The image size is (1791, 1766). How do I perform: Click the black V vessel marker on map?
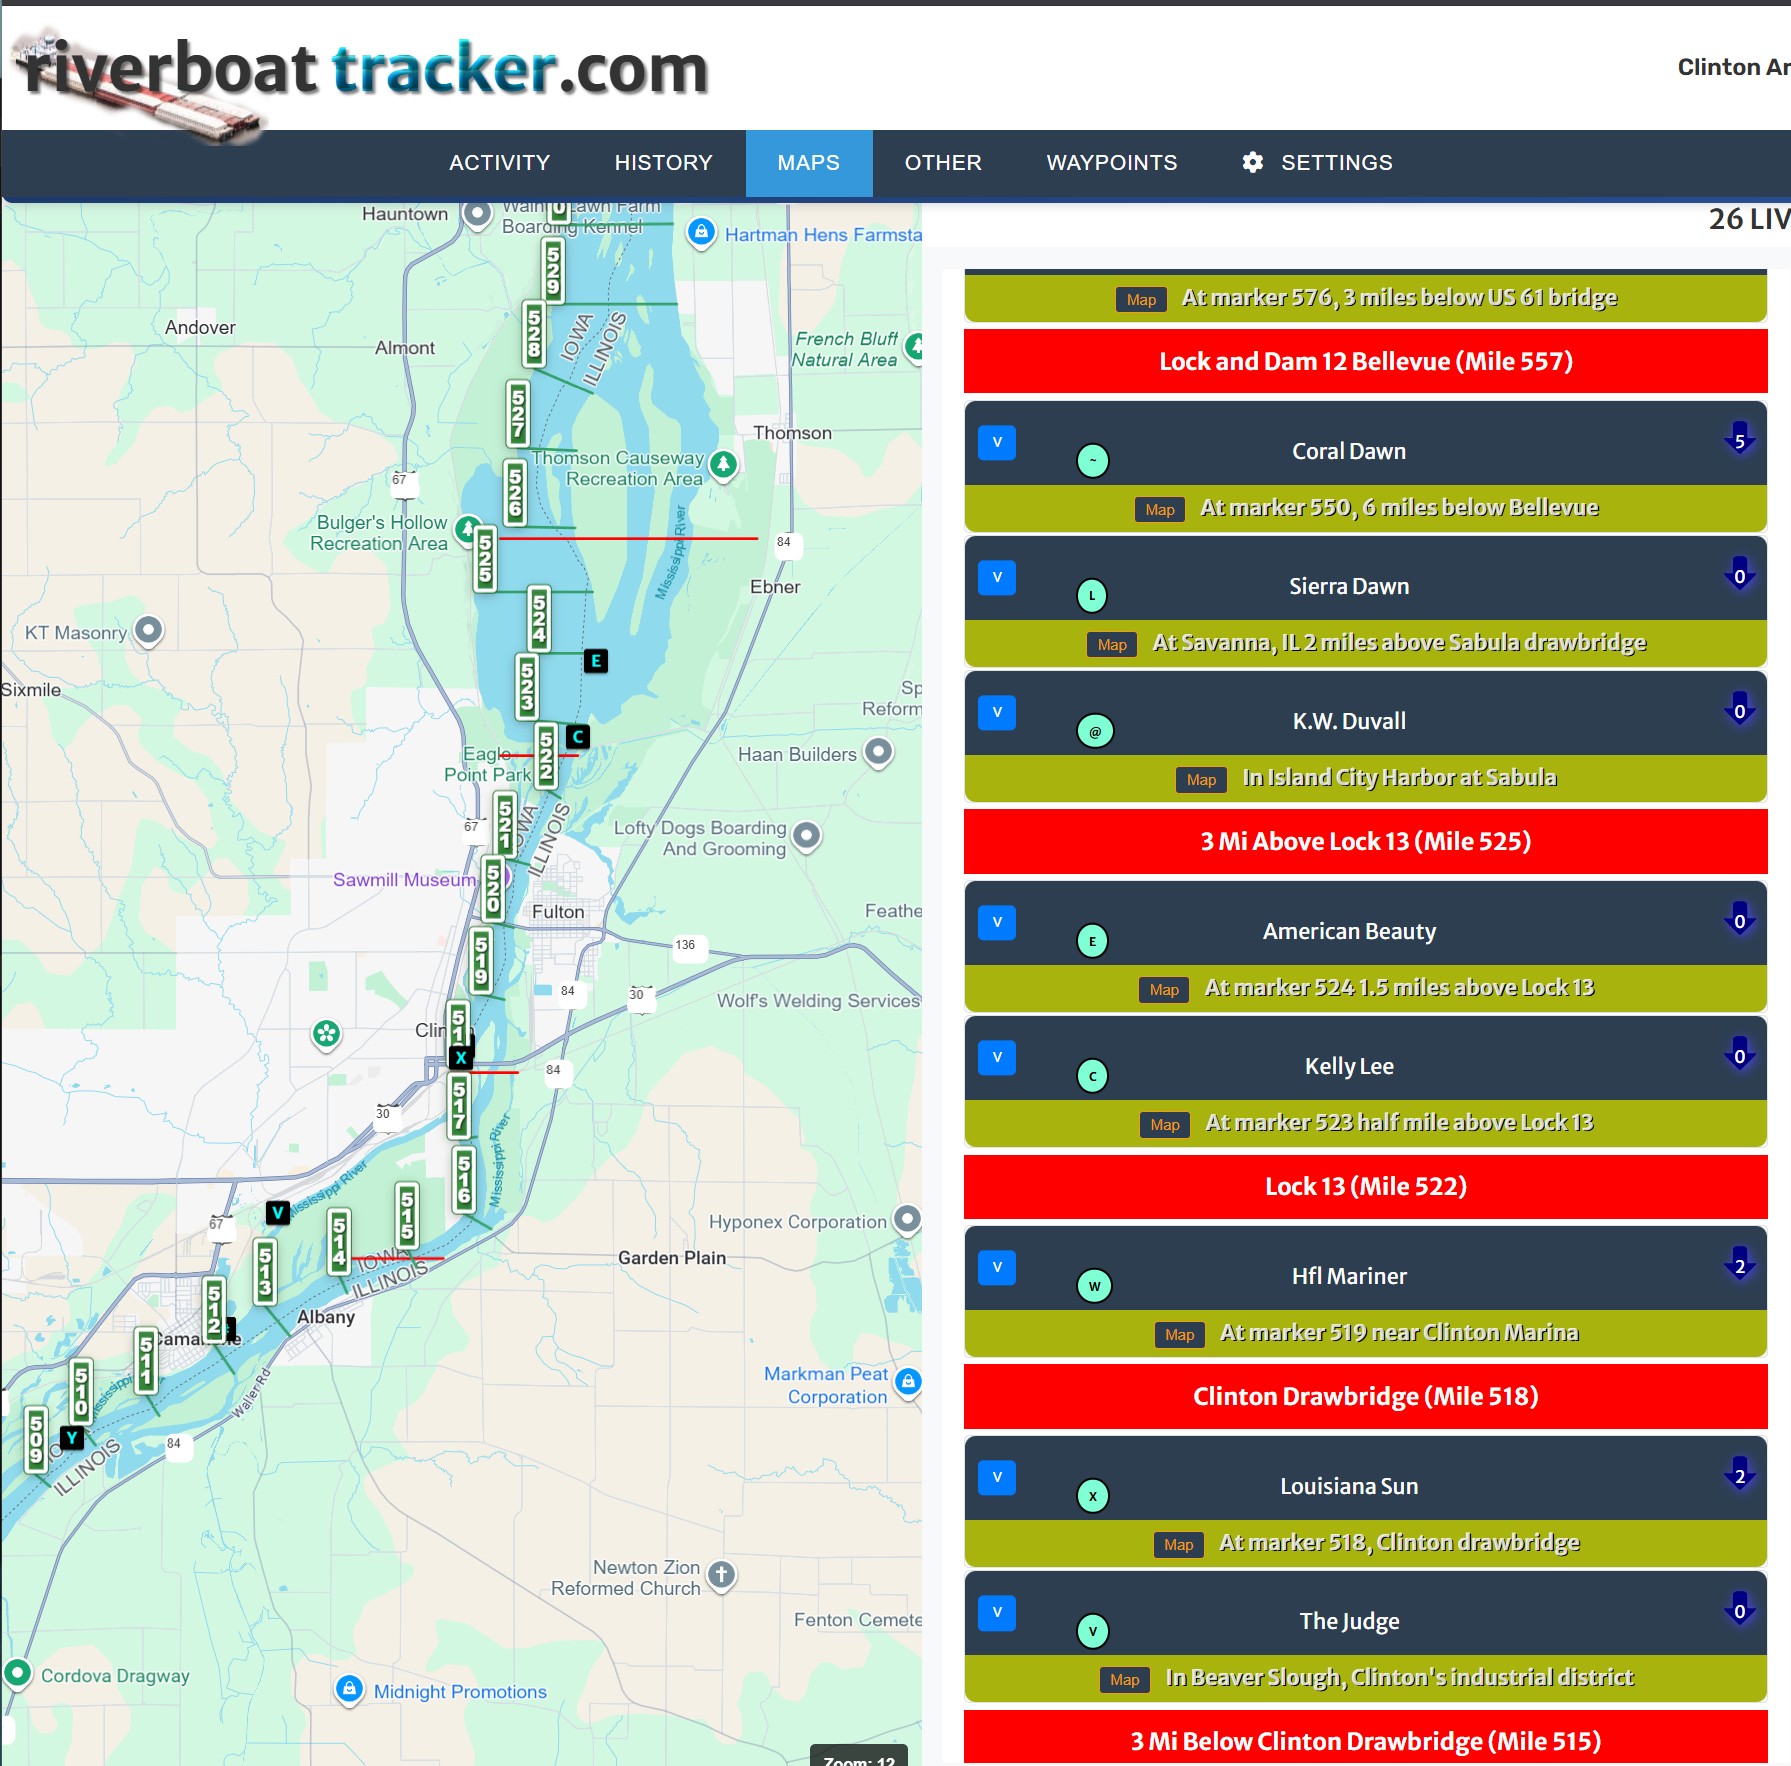pos(278,1213)
